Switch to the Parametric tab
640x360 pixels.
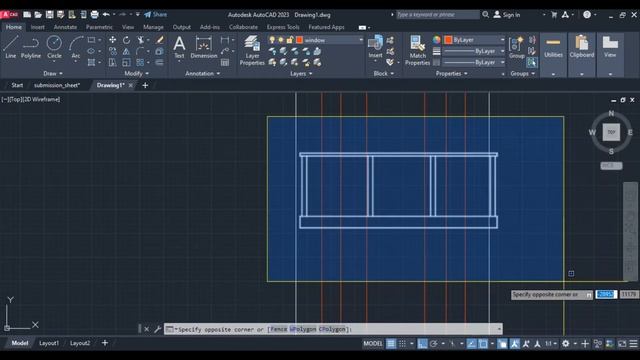(x=99, y=27)
